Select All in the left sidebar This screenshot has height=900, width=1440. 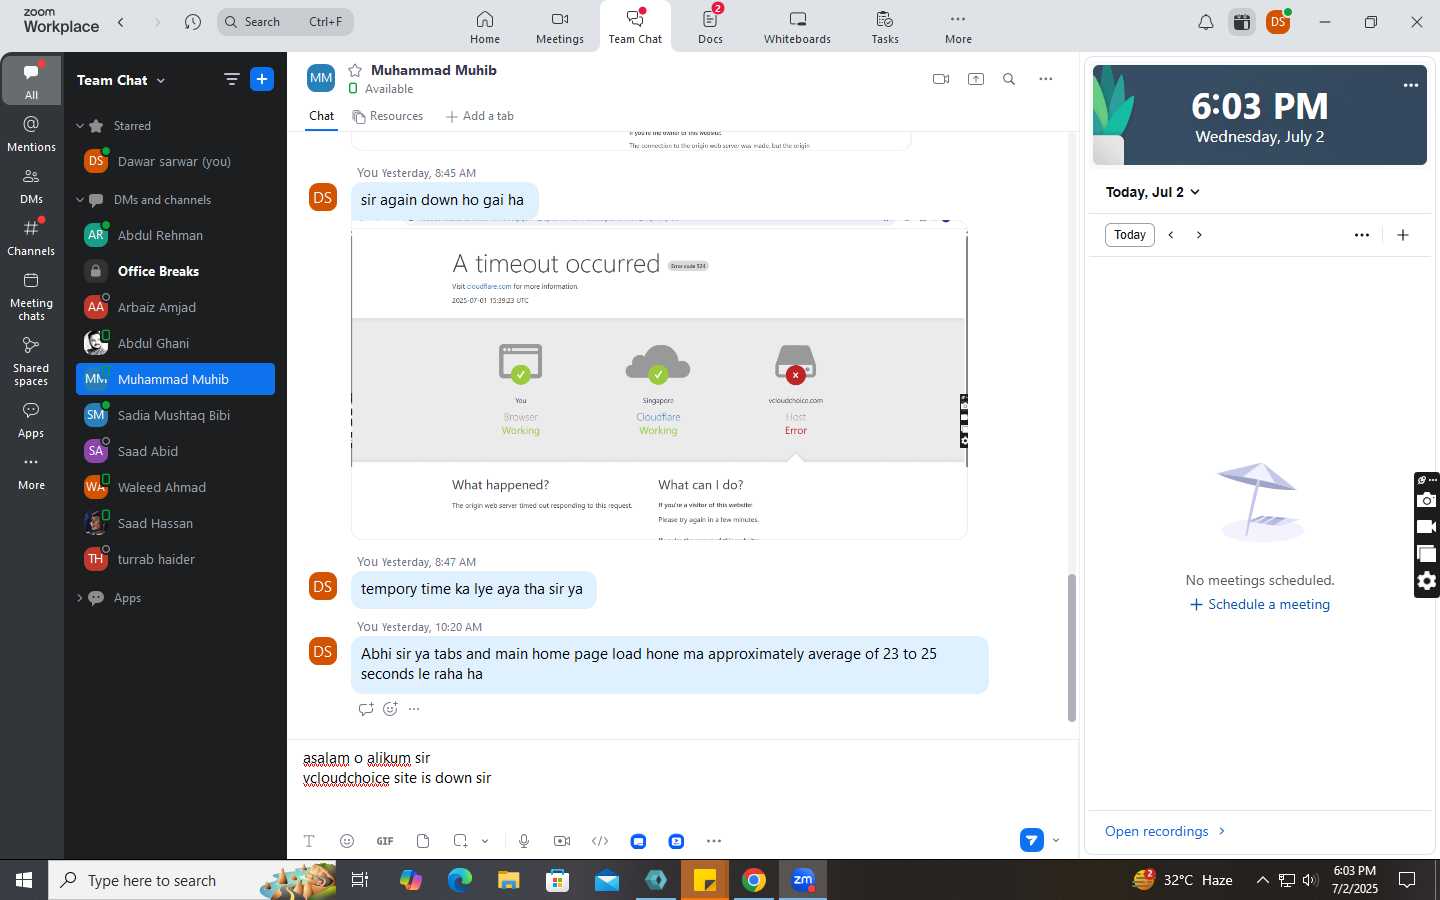[x=32, y=81]
